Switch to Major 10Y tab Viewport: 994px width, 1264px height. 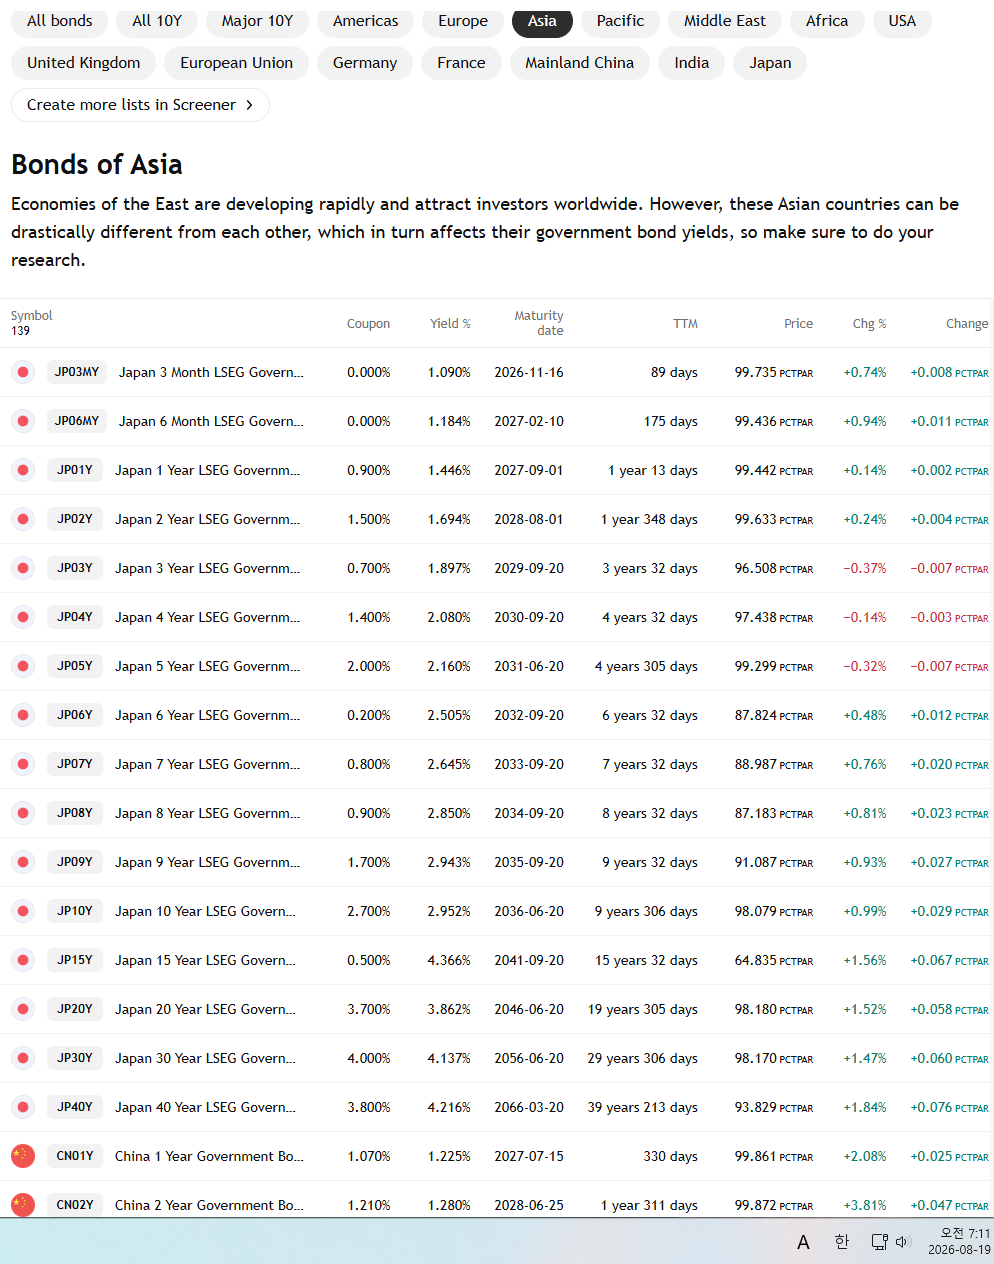[x=257, y=21]
